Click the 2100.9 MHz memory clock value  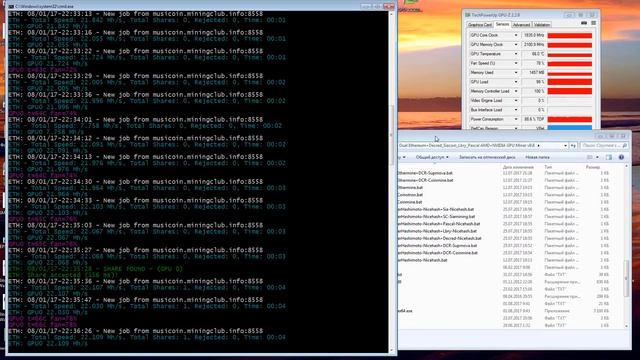click(533, 45)
